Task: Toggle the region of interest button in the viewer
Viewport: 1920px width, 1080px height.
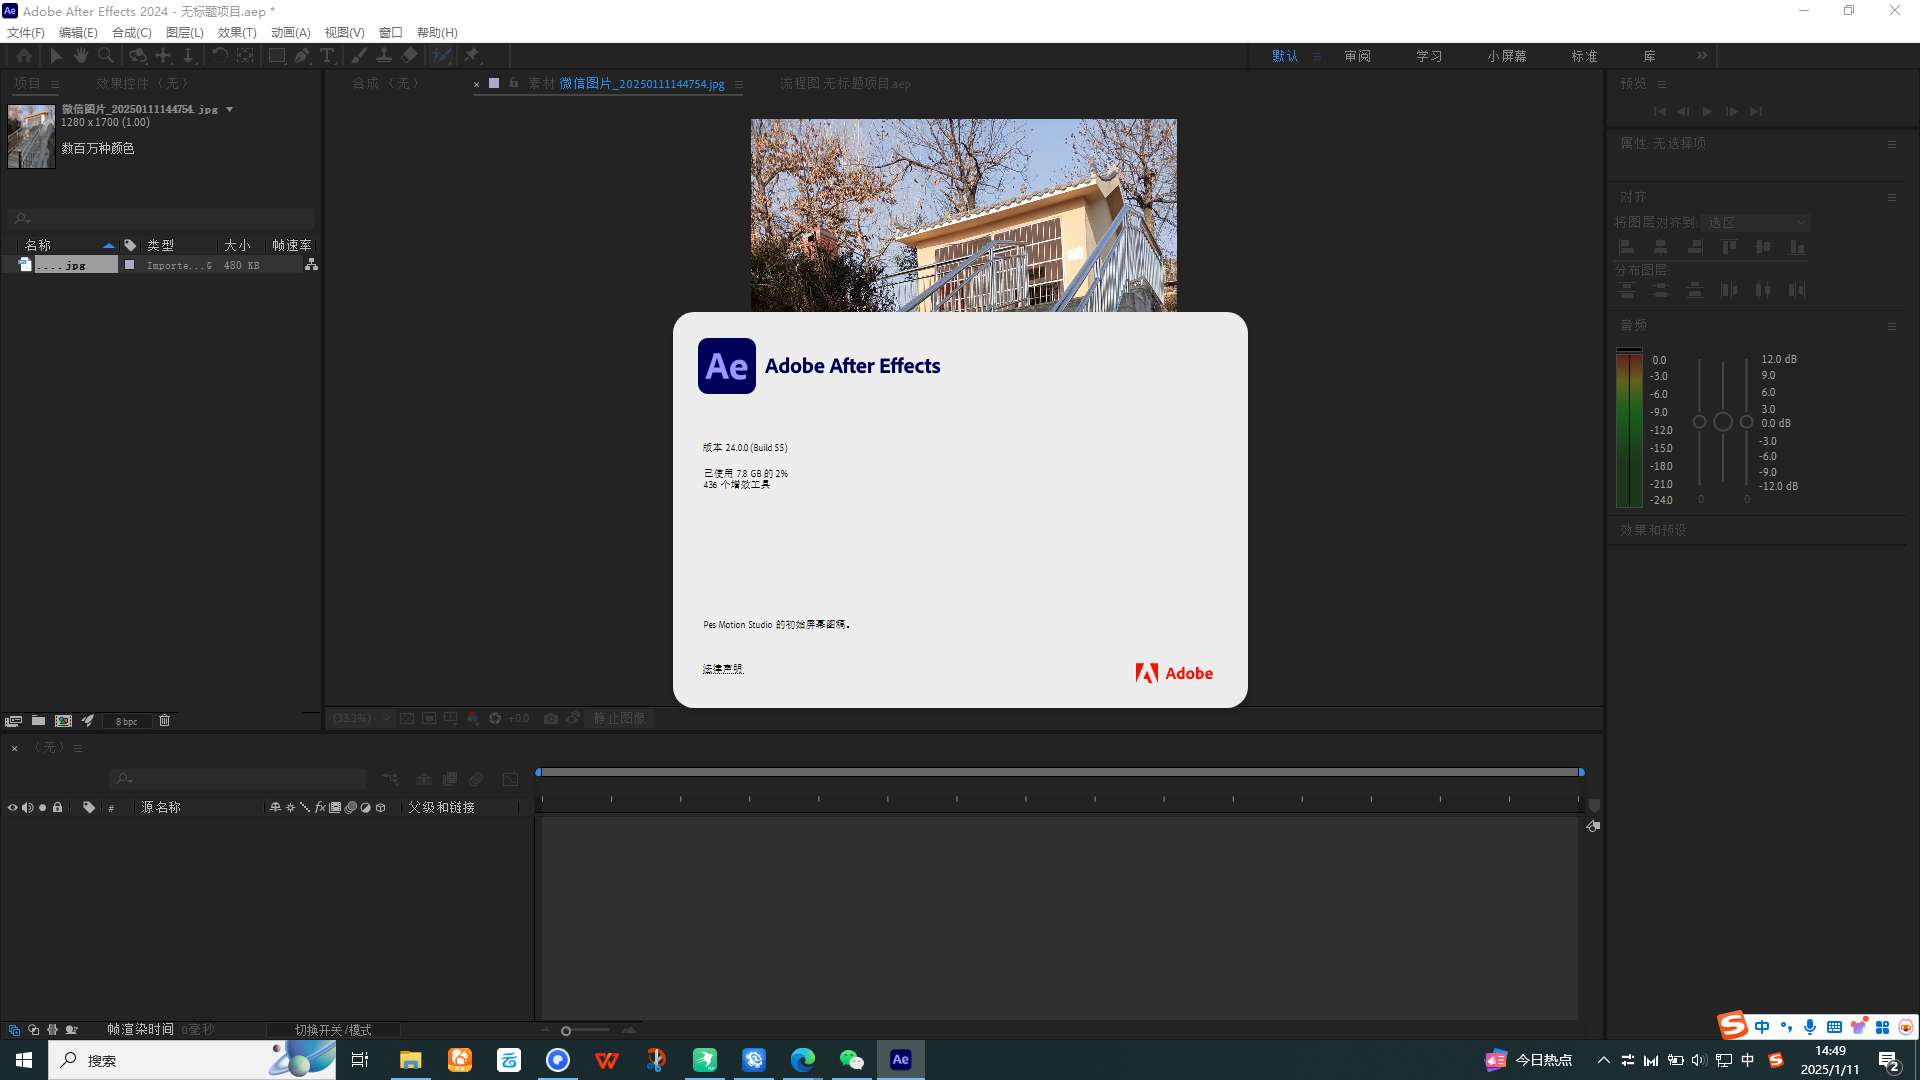Action: pos(429,719)
